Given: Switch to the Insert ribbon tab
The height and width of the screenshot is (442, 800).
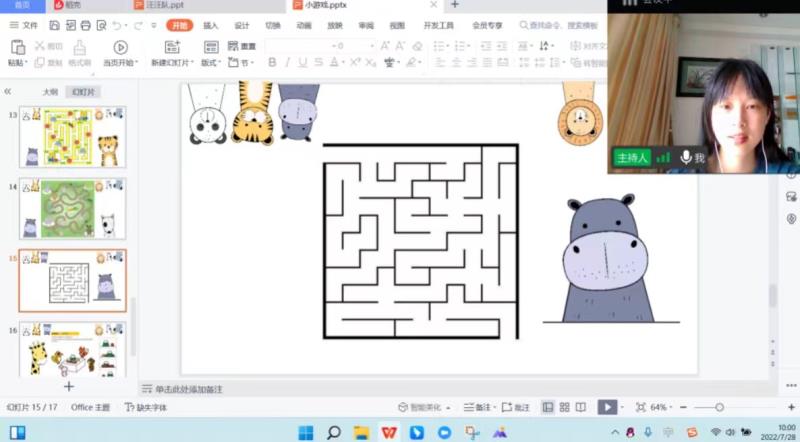Looking at the screenshot, I should pyautogui.click(x=211, y=26).
